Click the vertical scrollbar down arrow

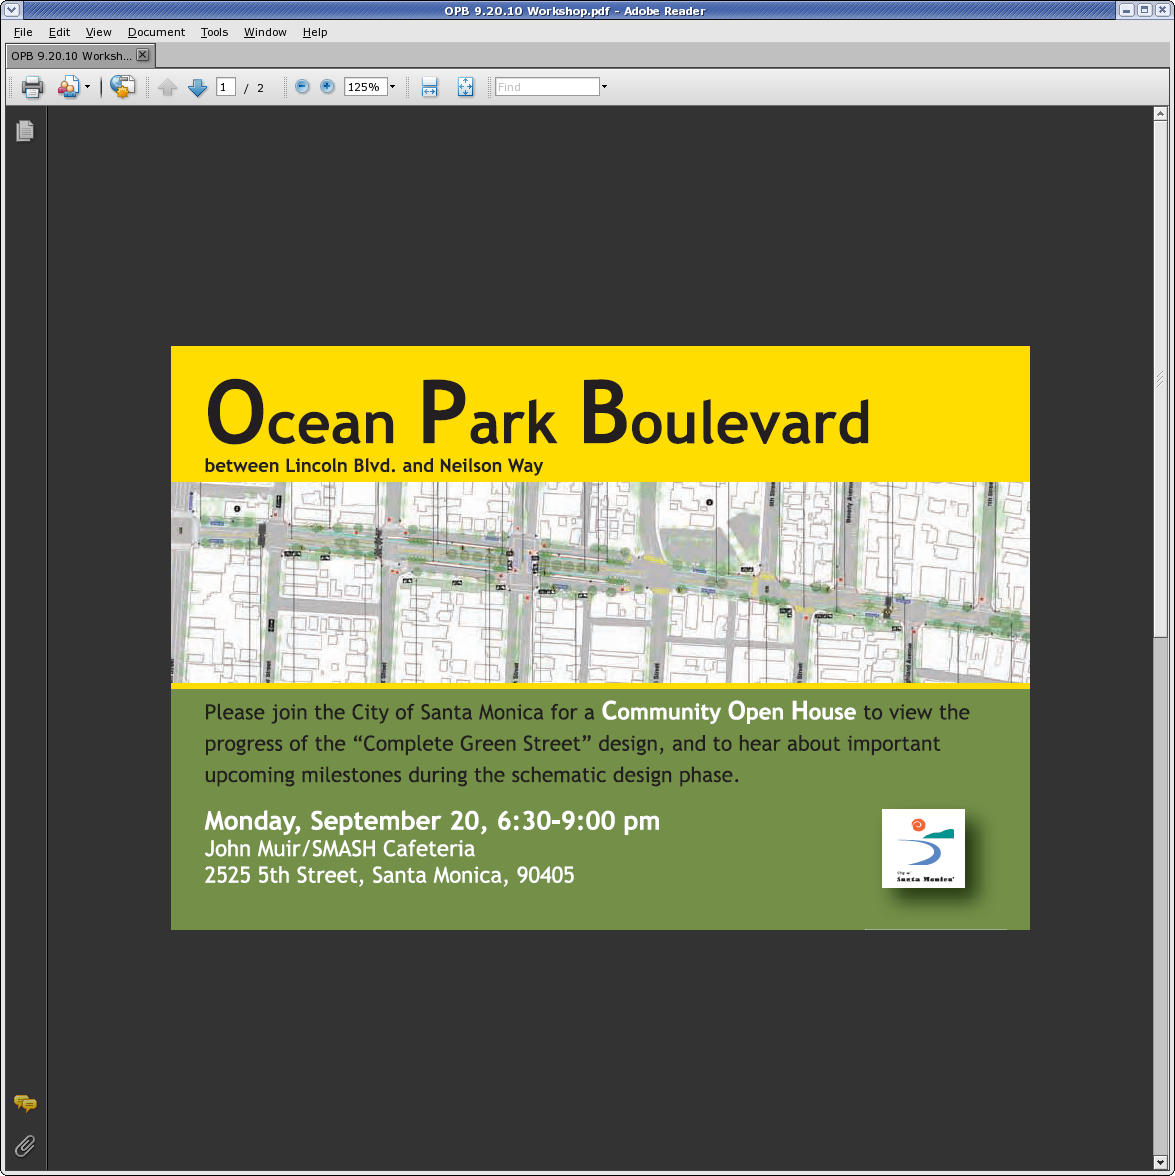(x=1160, y=1160)
